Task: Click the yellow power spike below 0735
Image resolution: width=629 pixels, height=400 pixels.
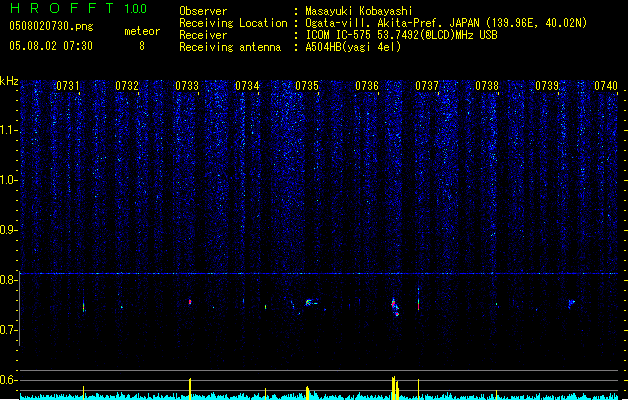Action: (x=308, y=392)
